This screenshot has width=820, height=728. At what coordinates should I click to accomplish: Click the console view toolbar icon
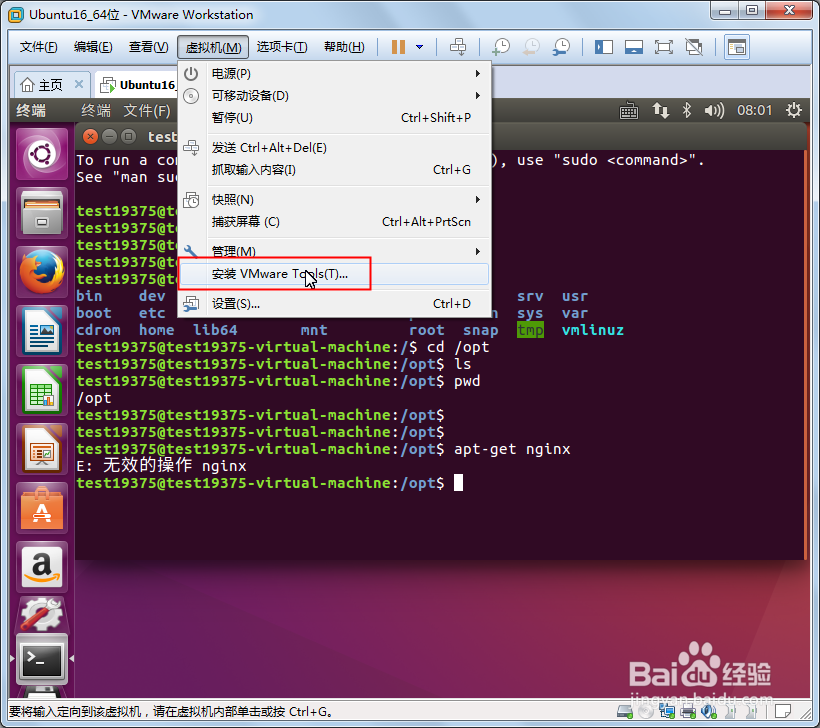pos(736,47)
